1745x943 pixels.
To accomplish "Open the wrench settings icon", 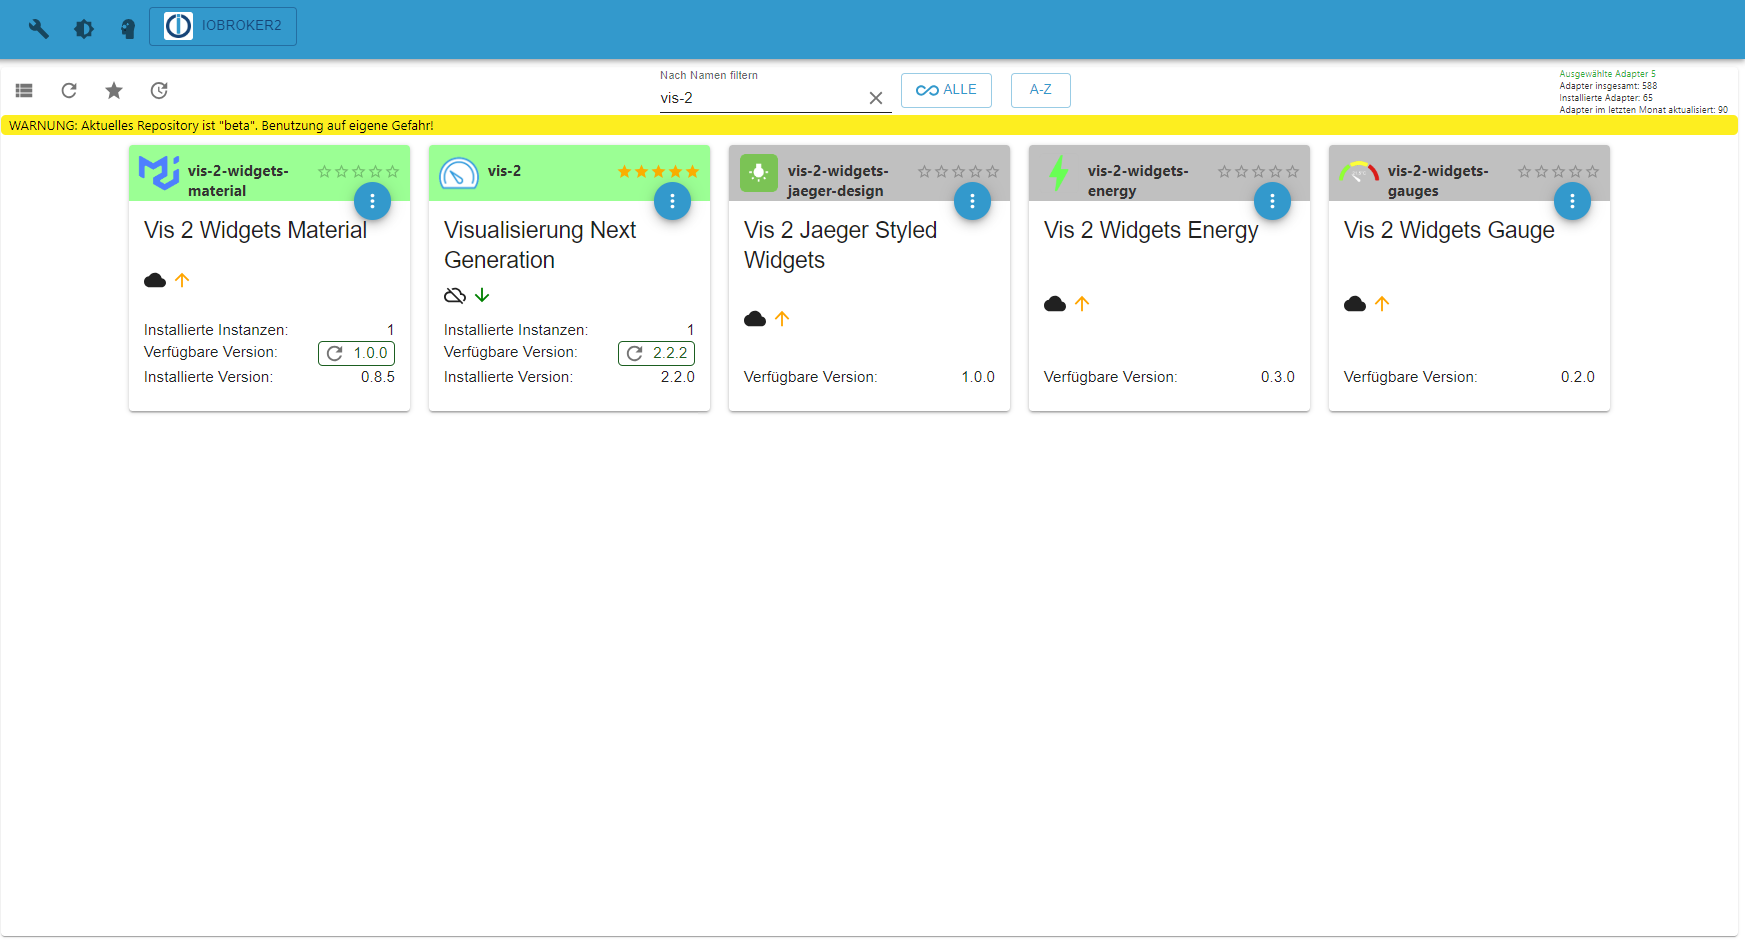I will click(39, 28).
